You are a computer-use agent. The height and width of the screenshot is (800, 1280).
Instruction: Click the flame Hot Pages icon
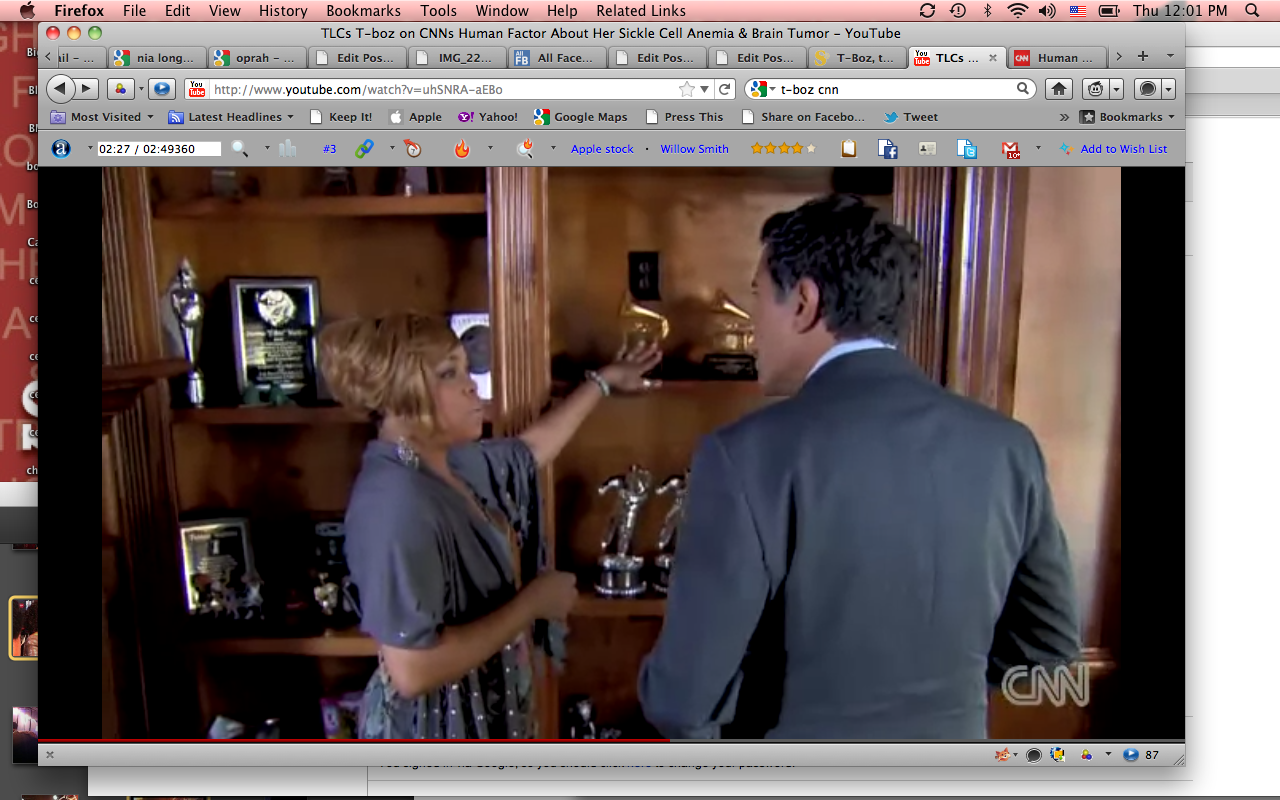tap(461, 149)
